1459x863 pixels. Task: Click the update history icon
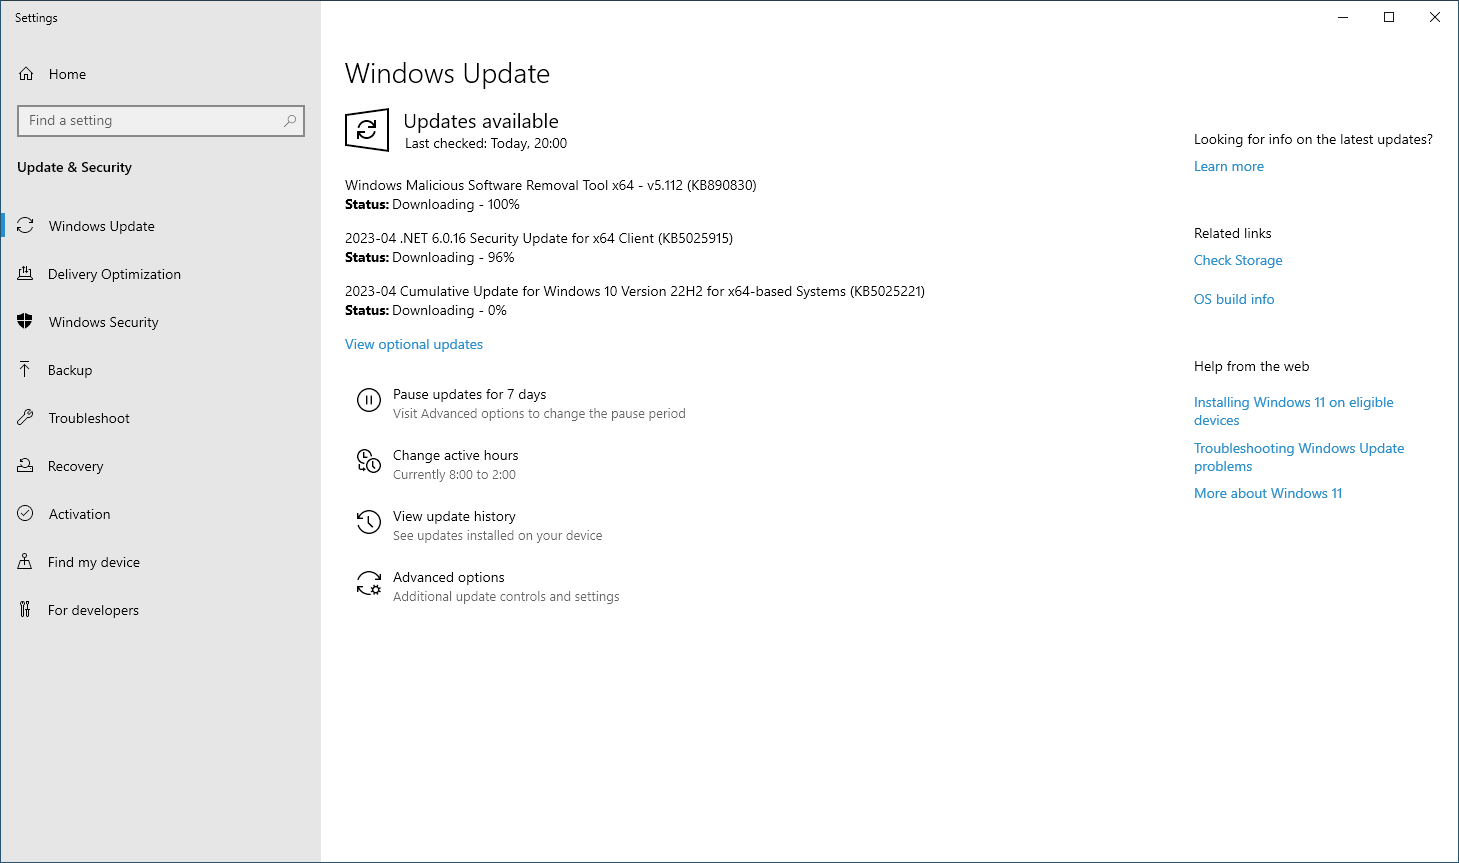(369, 522)
